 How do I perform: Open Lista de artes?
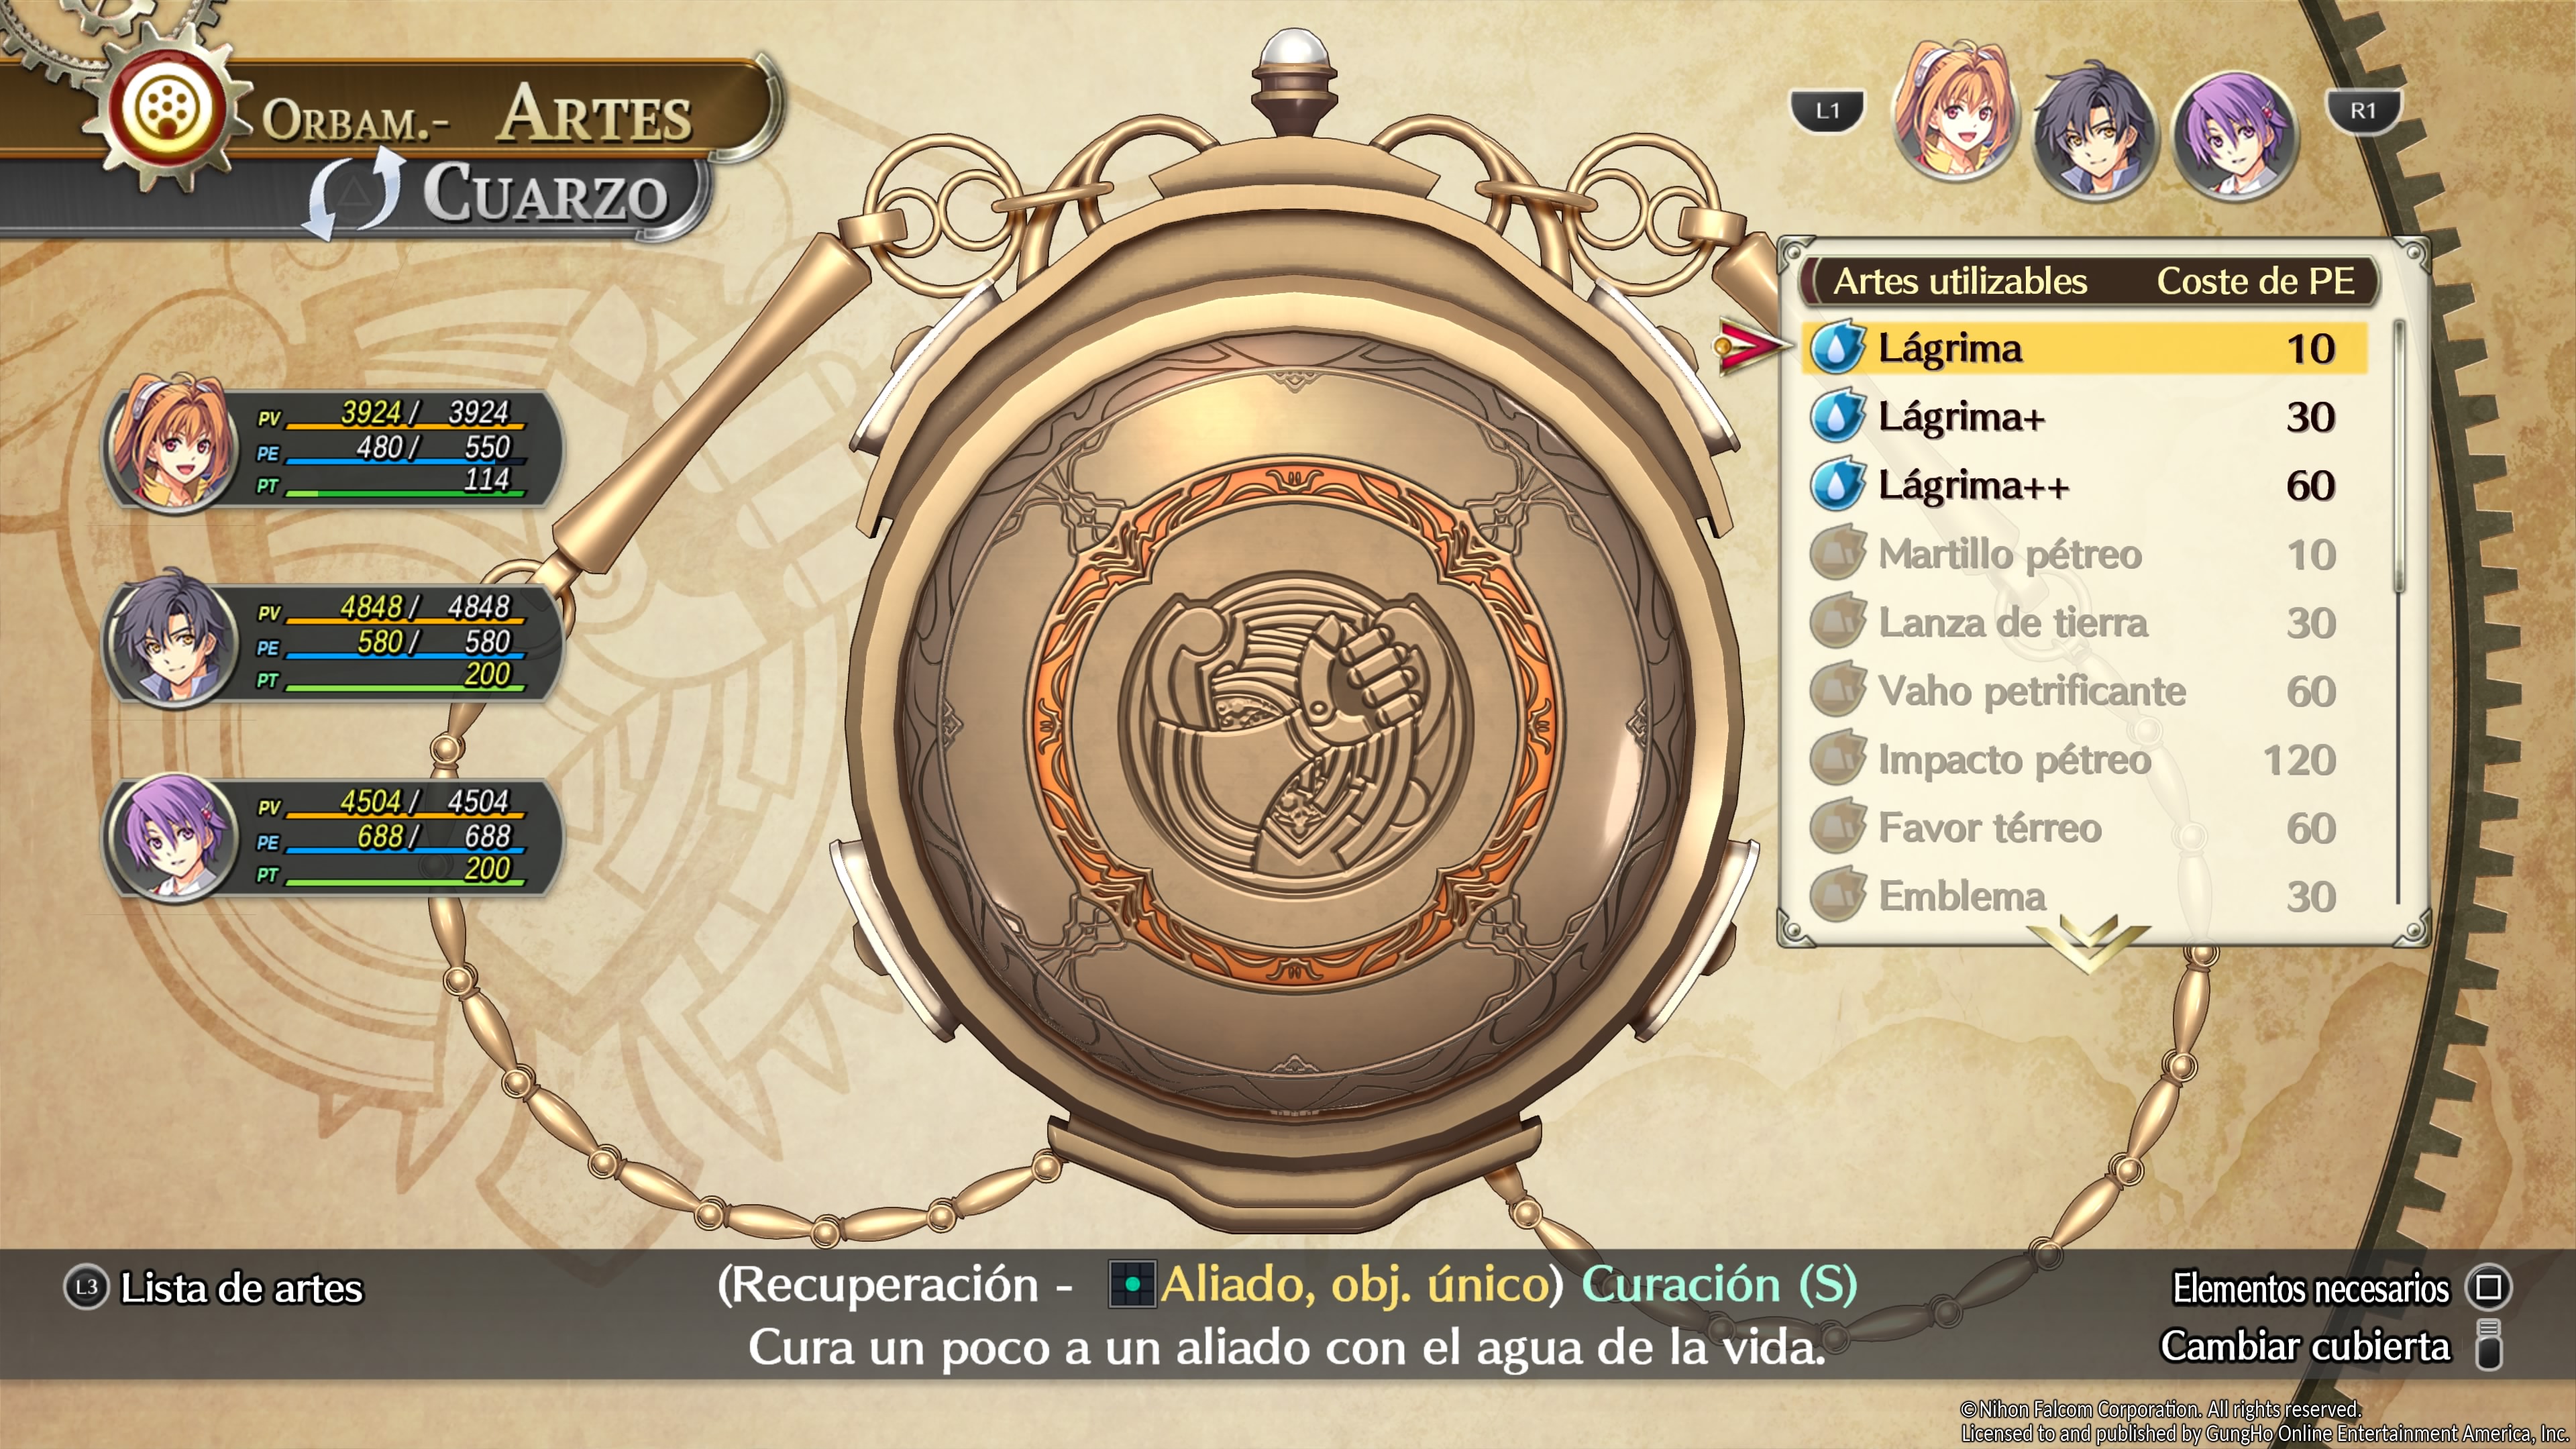coord(241,1288)
